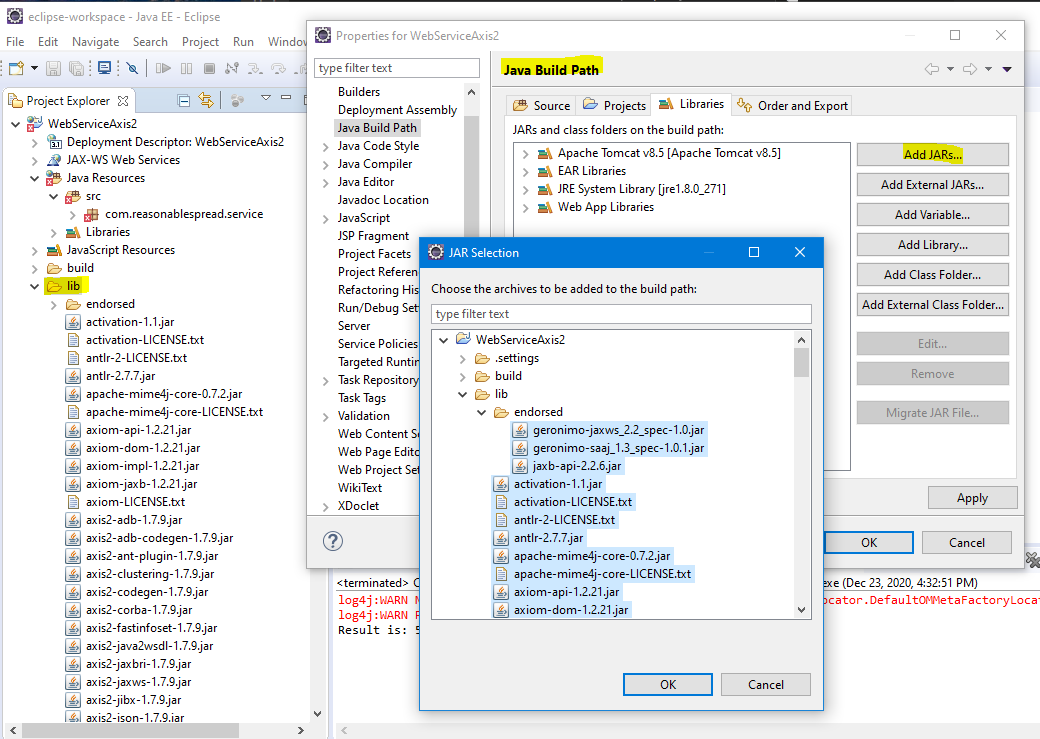
Task: Open the Search menu
Action: tap(150, 42)
